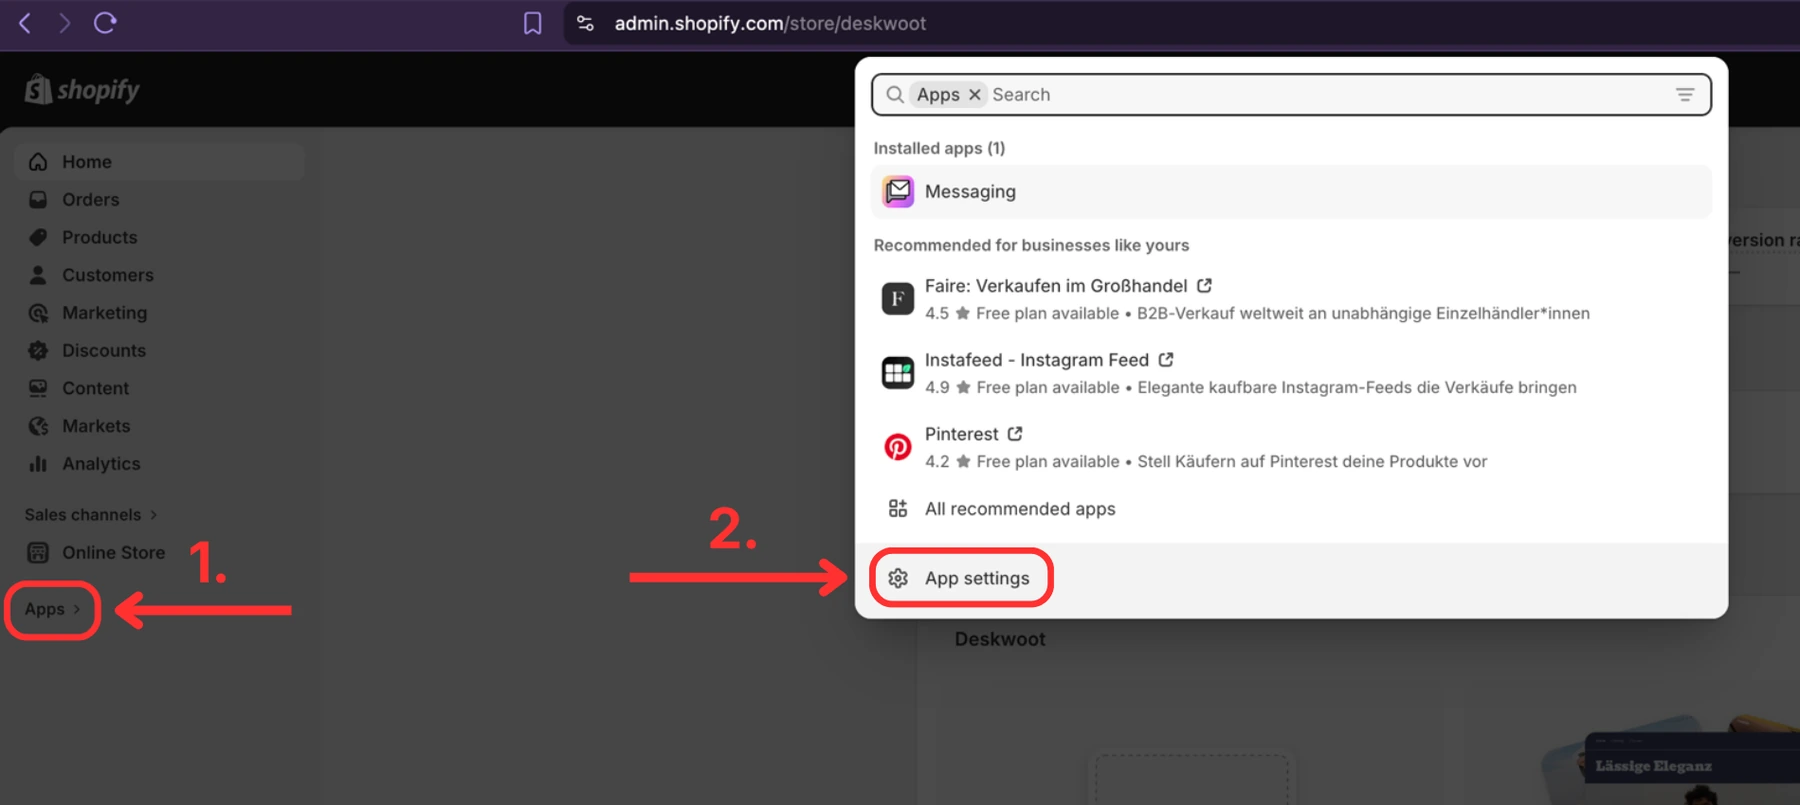Select Home in the sidebar

(160, 162)
